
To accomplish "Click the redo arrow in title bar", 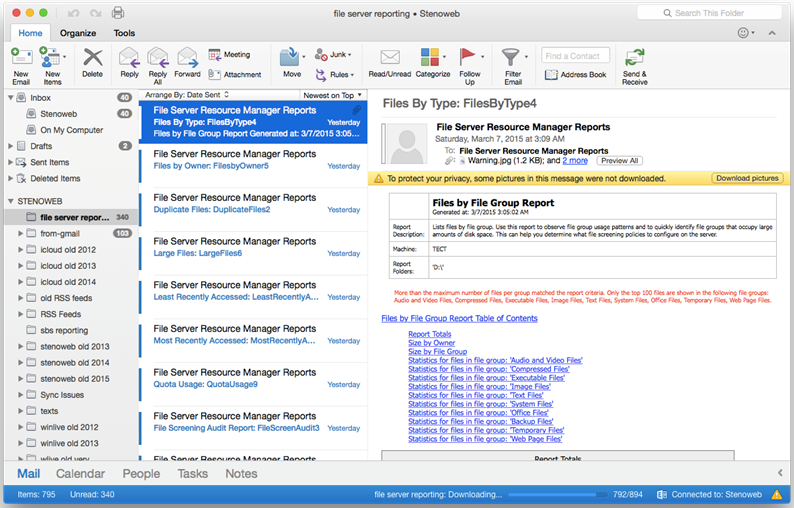I will pyautogui.click(x=96, y=13).
